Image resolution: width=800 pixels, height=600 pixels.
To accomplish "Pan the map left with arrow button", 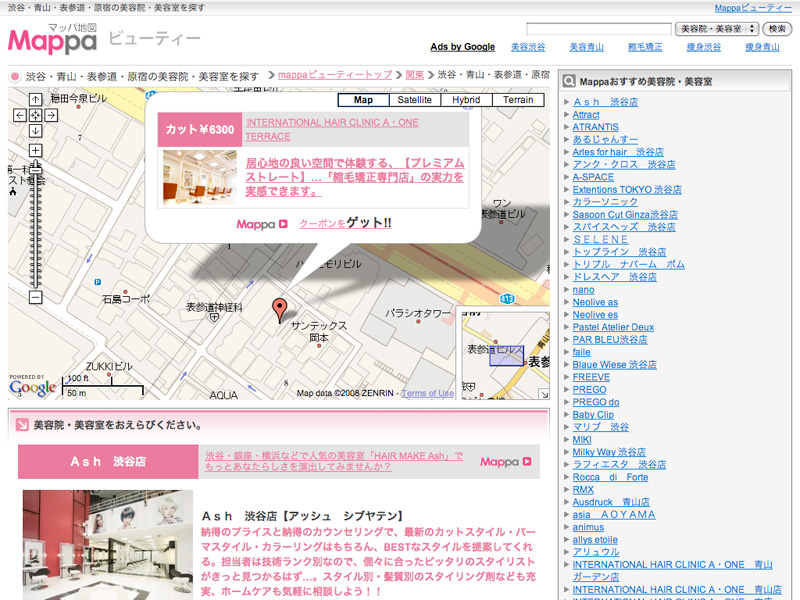I will click(x=20, y=115).
